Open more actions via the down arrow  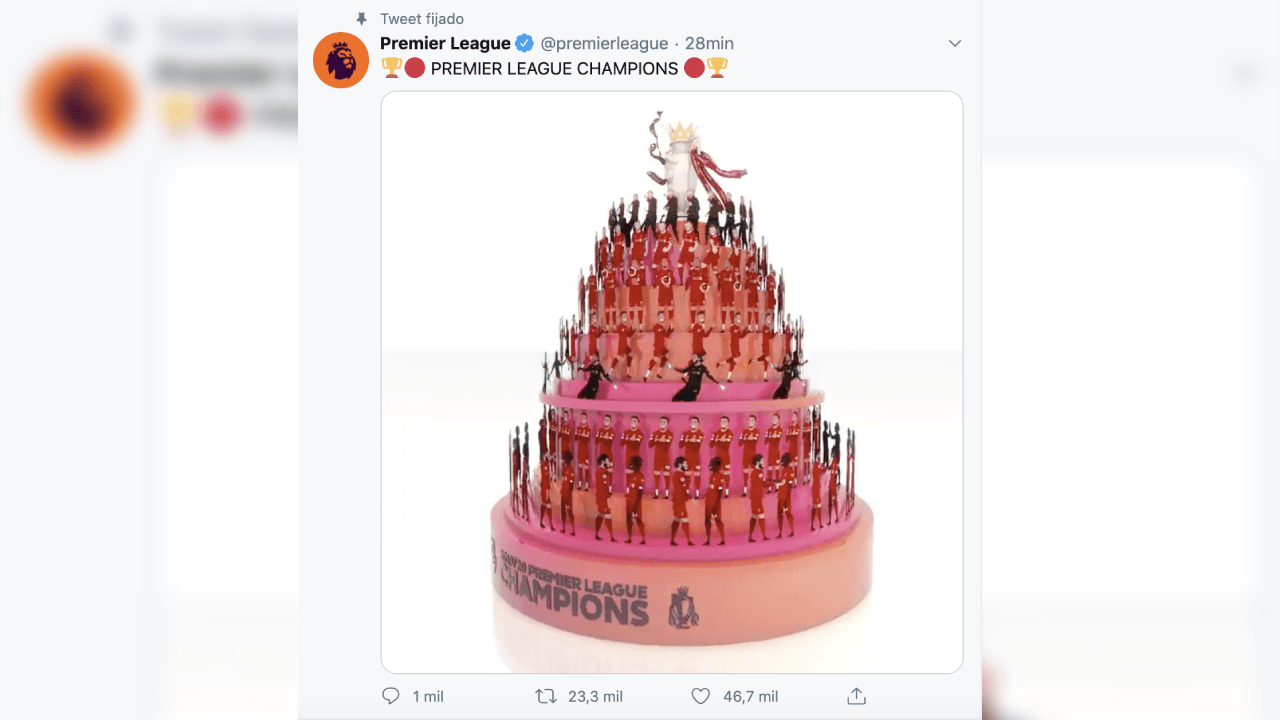click(955, 43)
